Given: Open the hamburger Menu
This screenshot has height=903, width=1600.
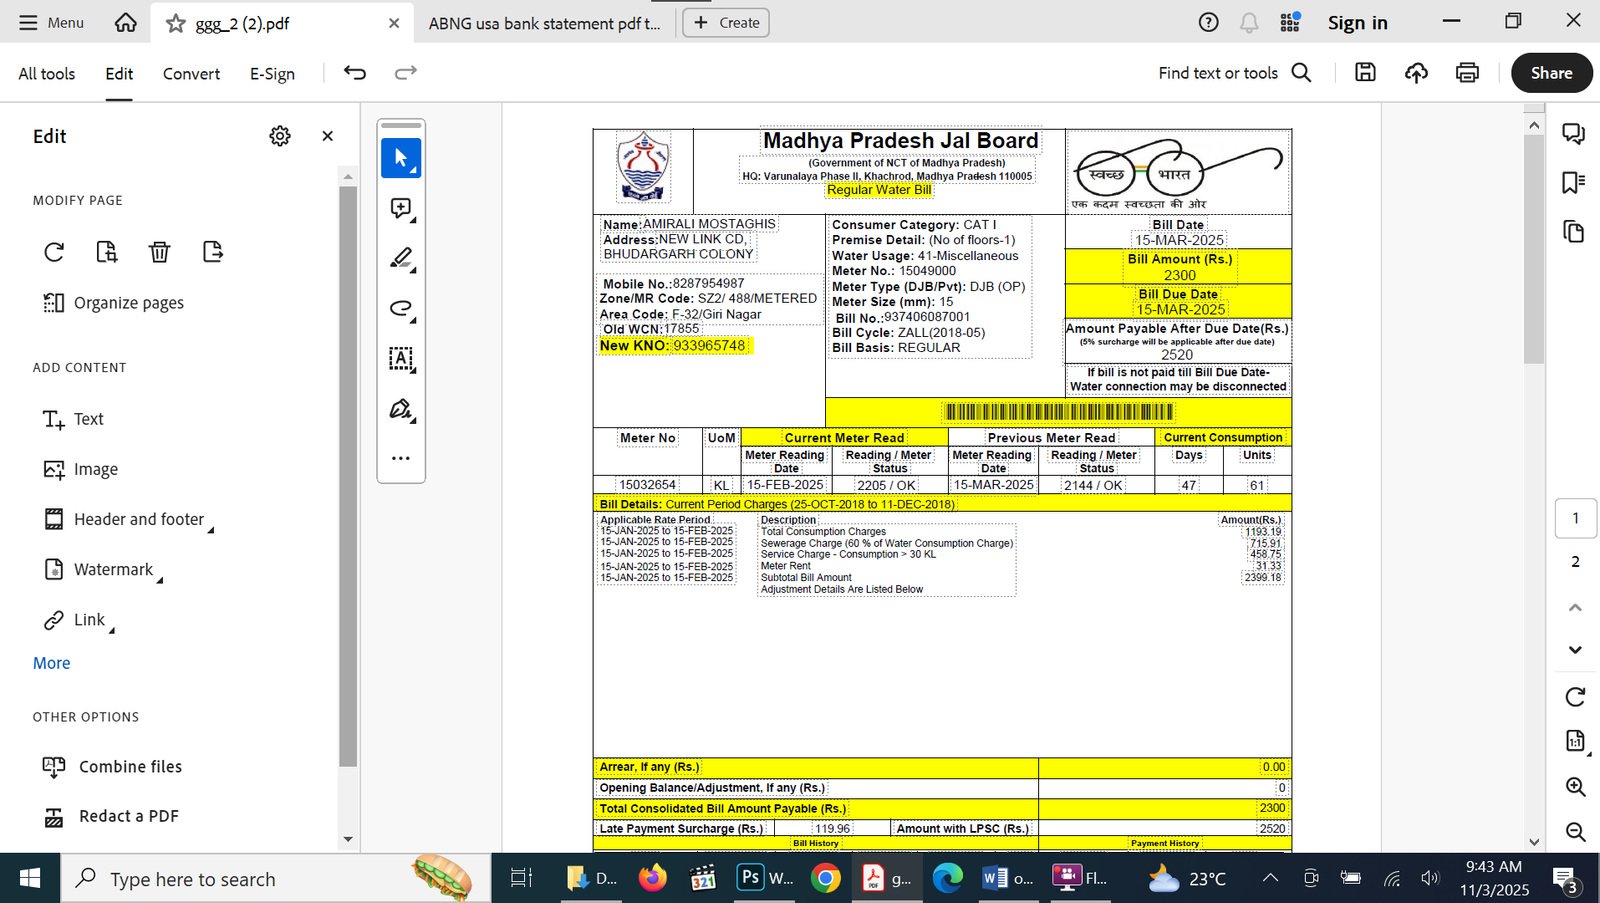Looking at the screenshot, I should (x=50, y=22).
